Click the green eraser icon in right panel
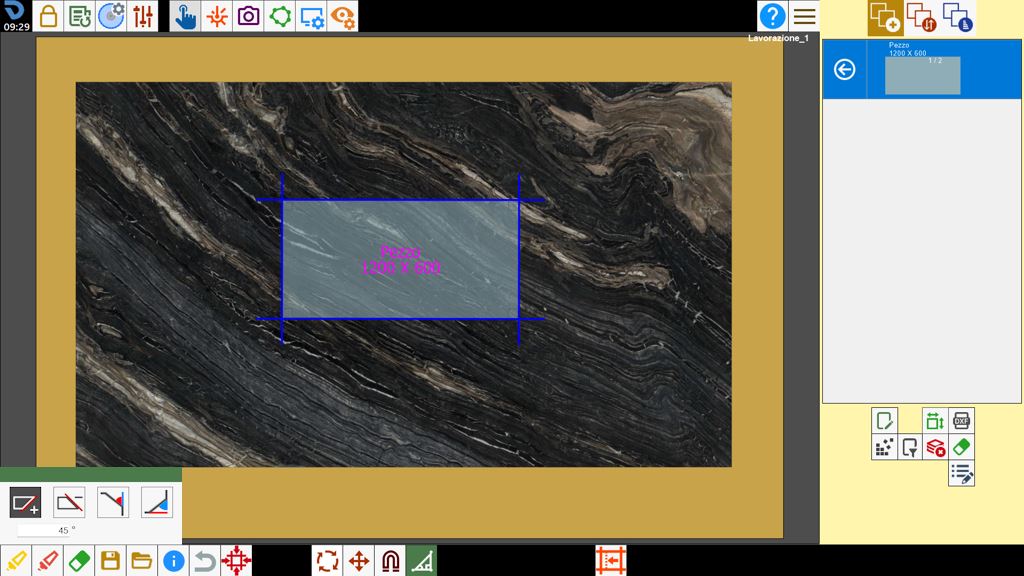The height and width of the screenshot is (576, 1024). [961, 447]
